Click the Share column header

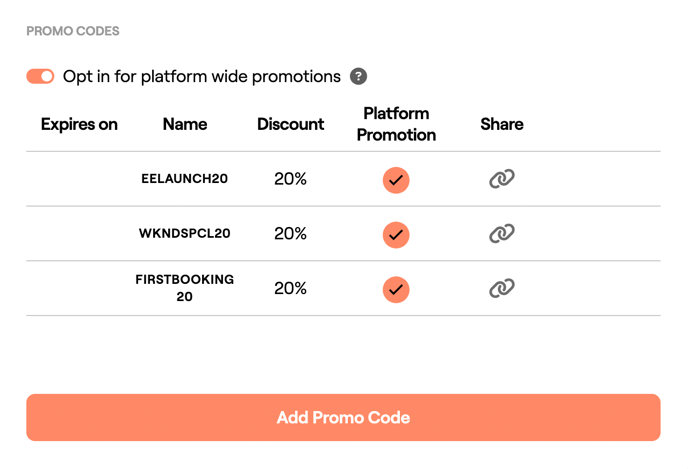coord(501,125)
